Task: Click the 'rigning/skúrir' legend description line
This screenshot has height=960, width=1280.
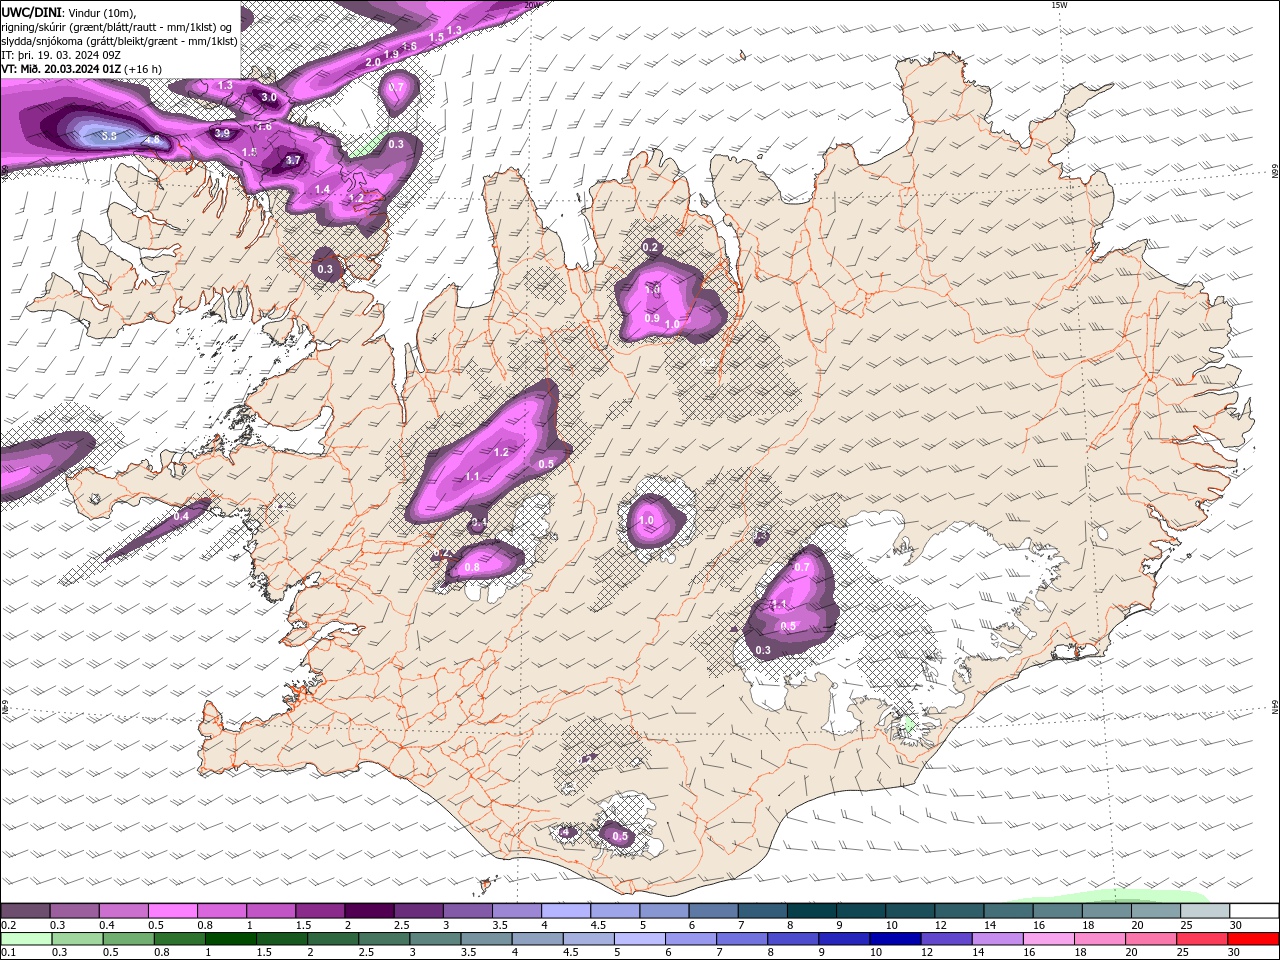Action: click(116, 26)
